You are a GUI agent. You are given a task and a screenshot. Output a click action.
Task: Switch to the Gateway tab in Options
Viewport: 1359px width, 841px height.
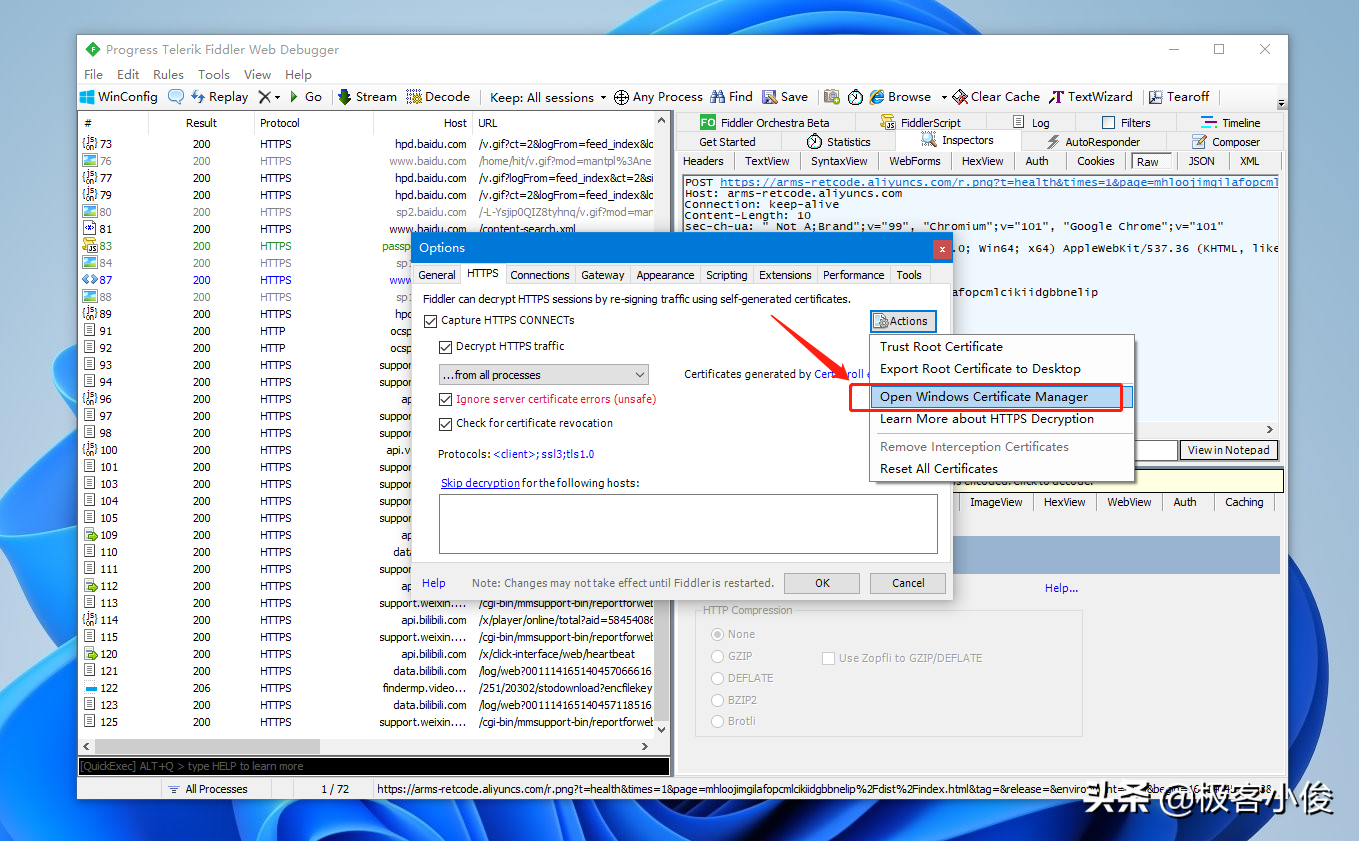(603, 275)
